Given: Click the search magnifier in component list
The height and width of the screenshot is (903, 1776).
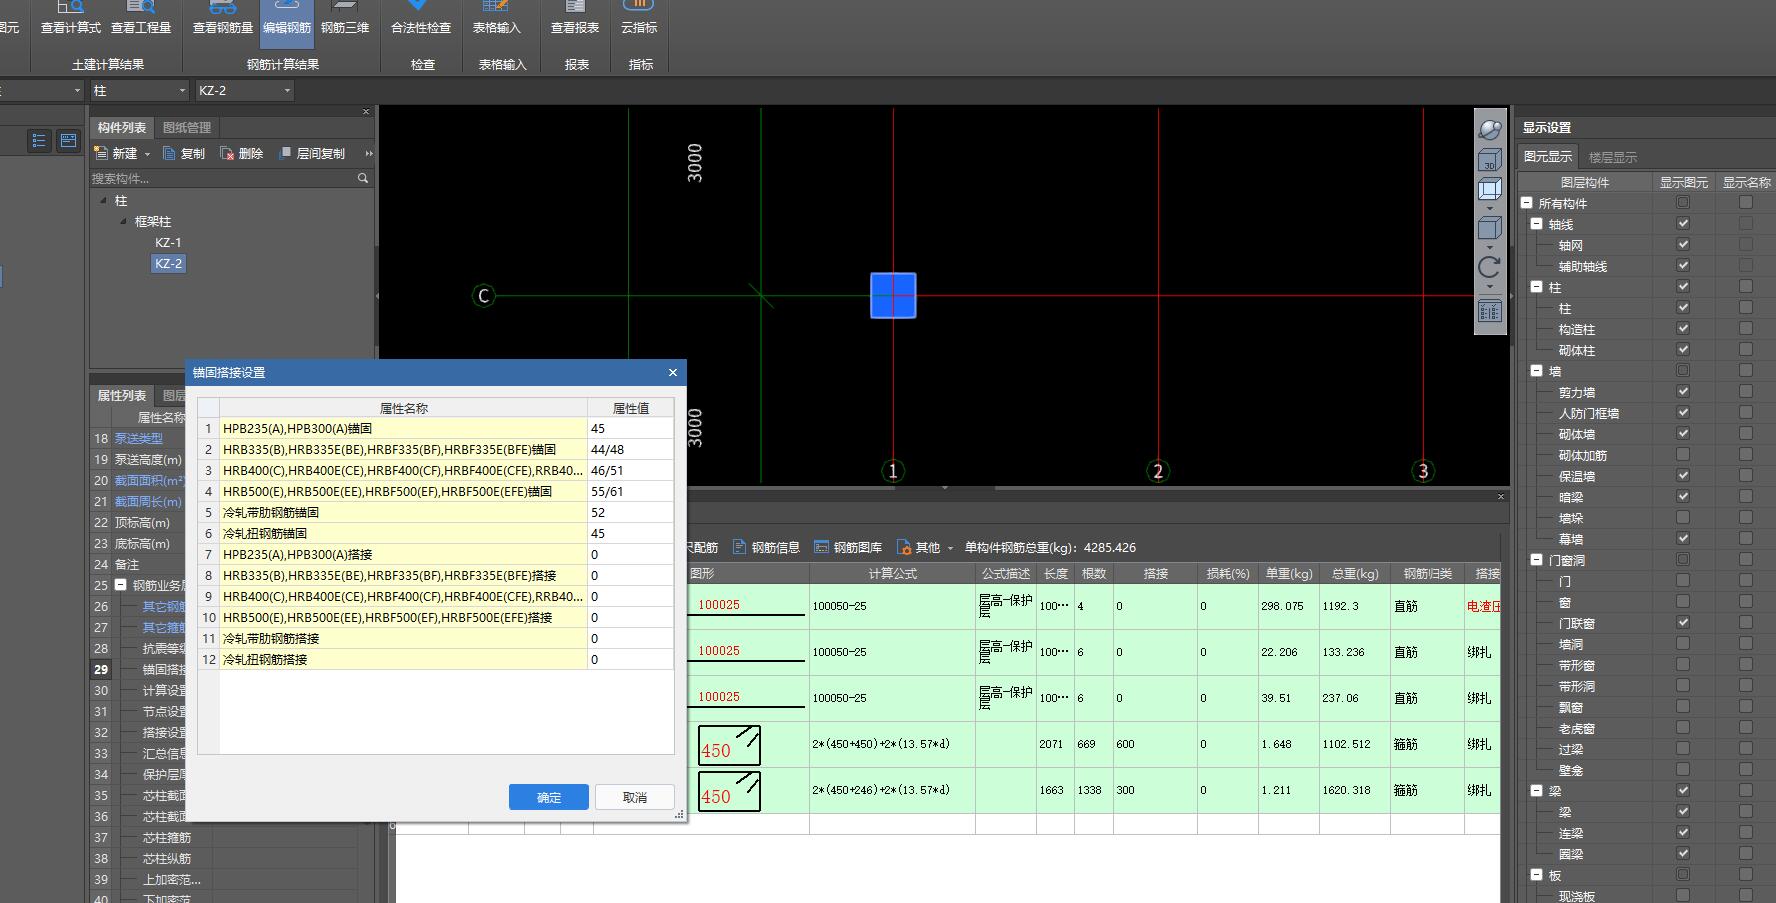Looking at the screenshot, I should click(363, 178).
